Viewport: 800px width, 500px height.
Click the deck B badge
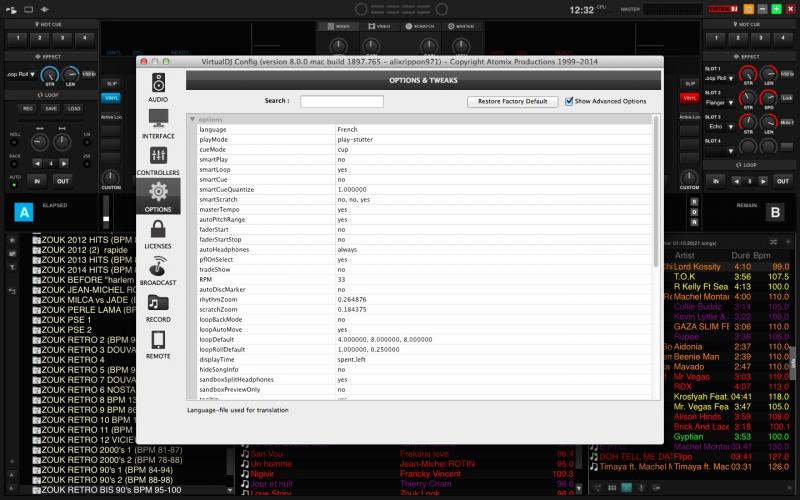pos(775,212)
